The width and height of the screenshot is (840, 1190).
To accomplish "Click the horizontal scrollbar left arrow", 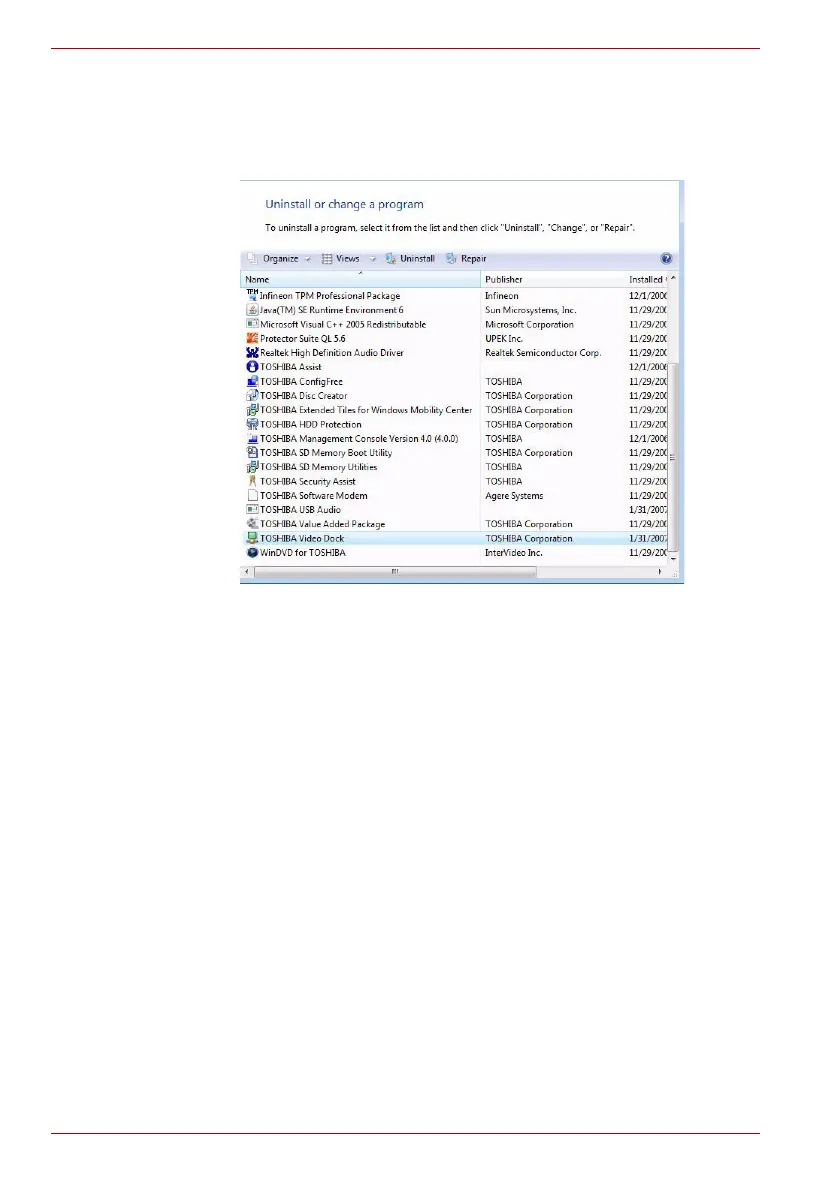I will point(247,572).
